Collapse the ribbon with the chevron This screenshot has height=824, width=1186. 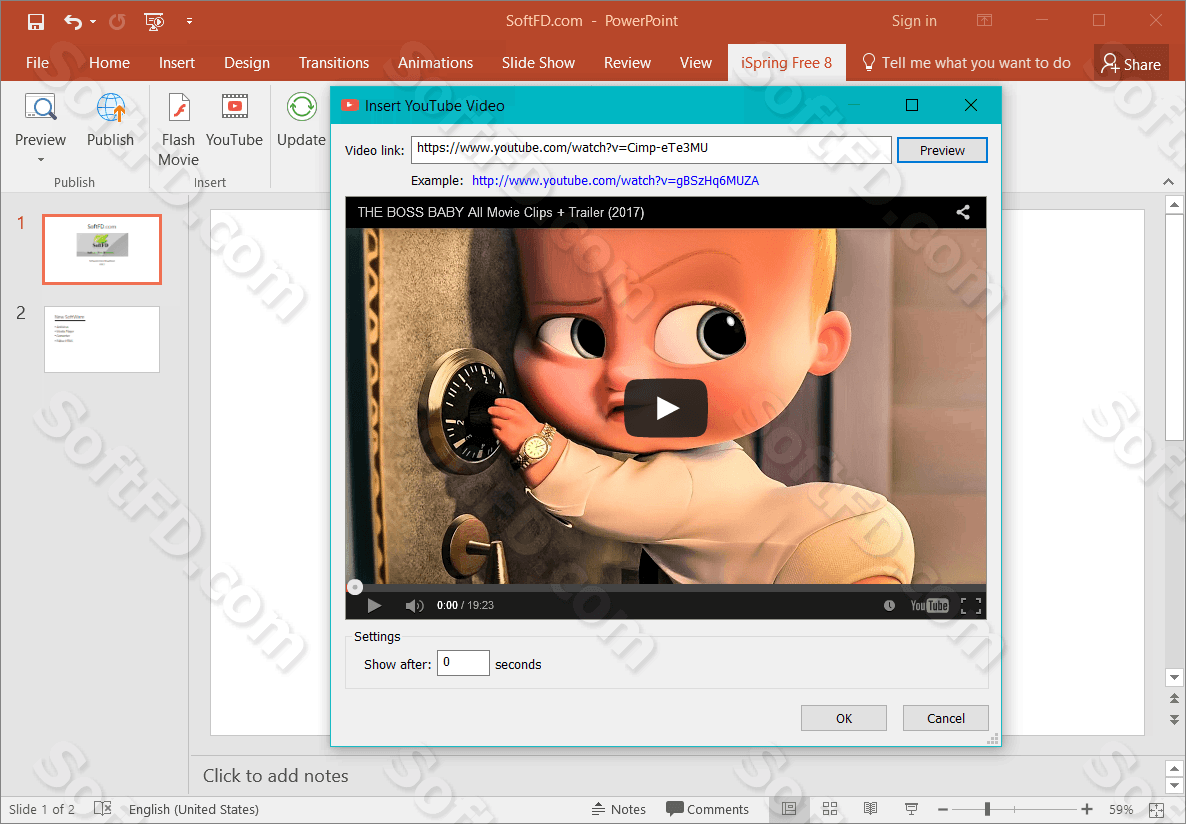click(1169, 182)
